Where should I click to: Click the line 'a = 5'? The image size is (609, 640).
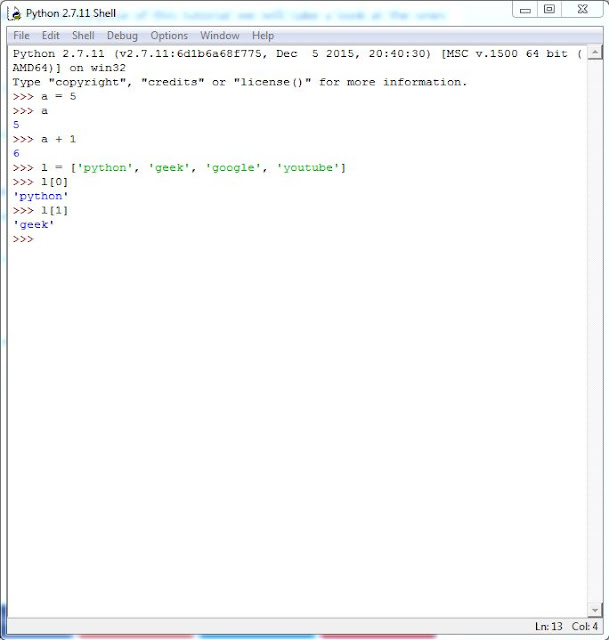pos(59,97)
